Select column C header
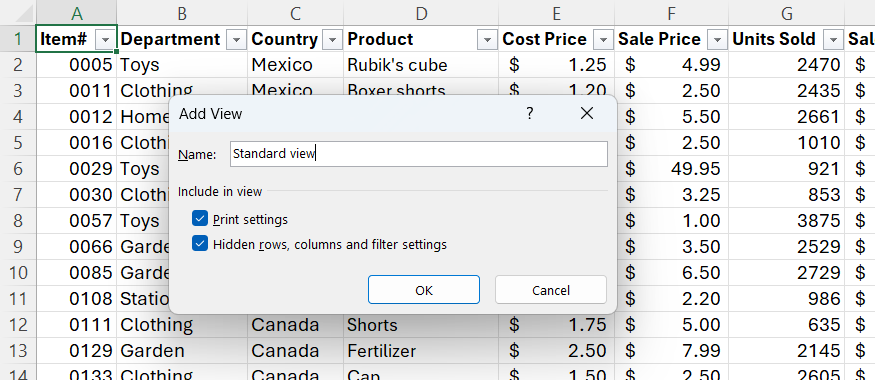 (296, 13)
